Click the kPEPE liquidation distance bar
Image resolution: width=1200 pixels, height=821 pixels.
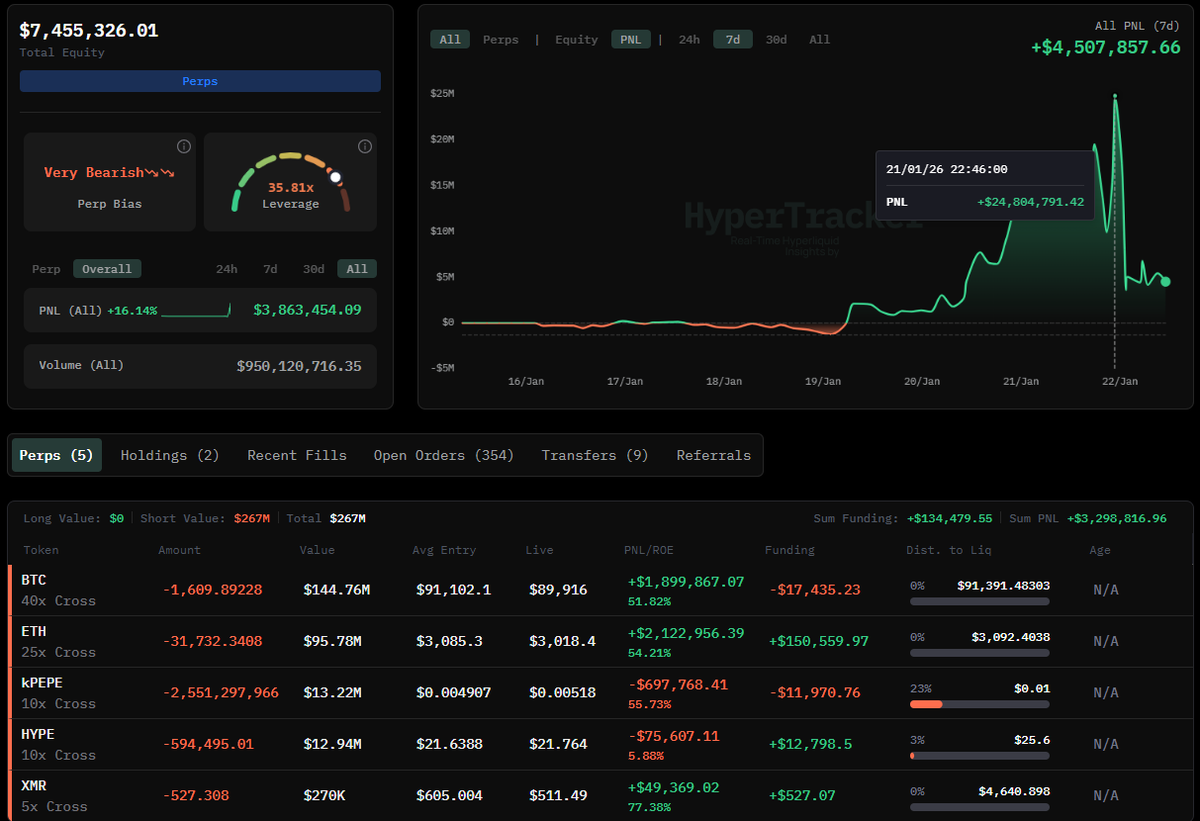point(979,704)
